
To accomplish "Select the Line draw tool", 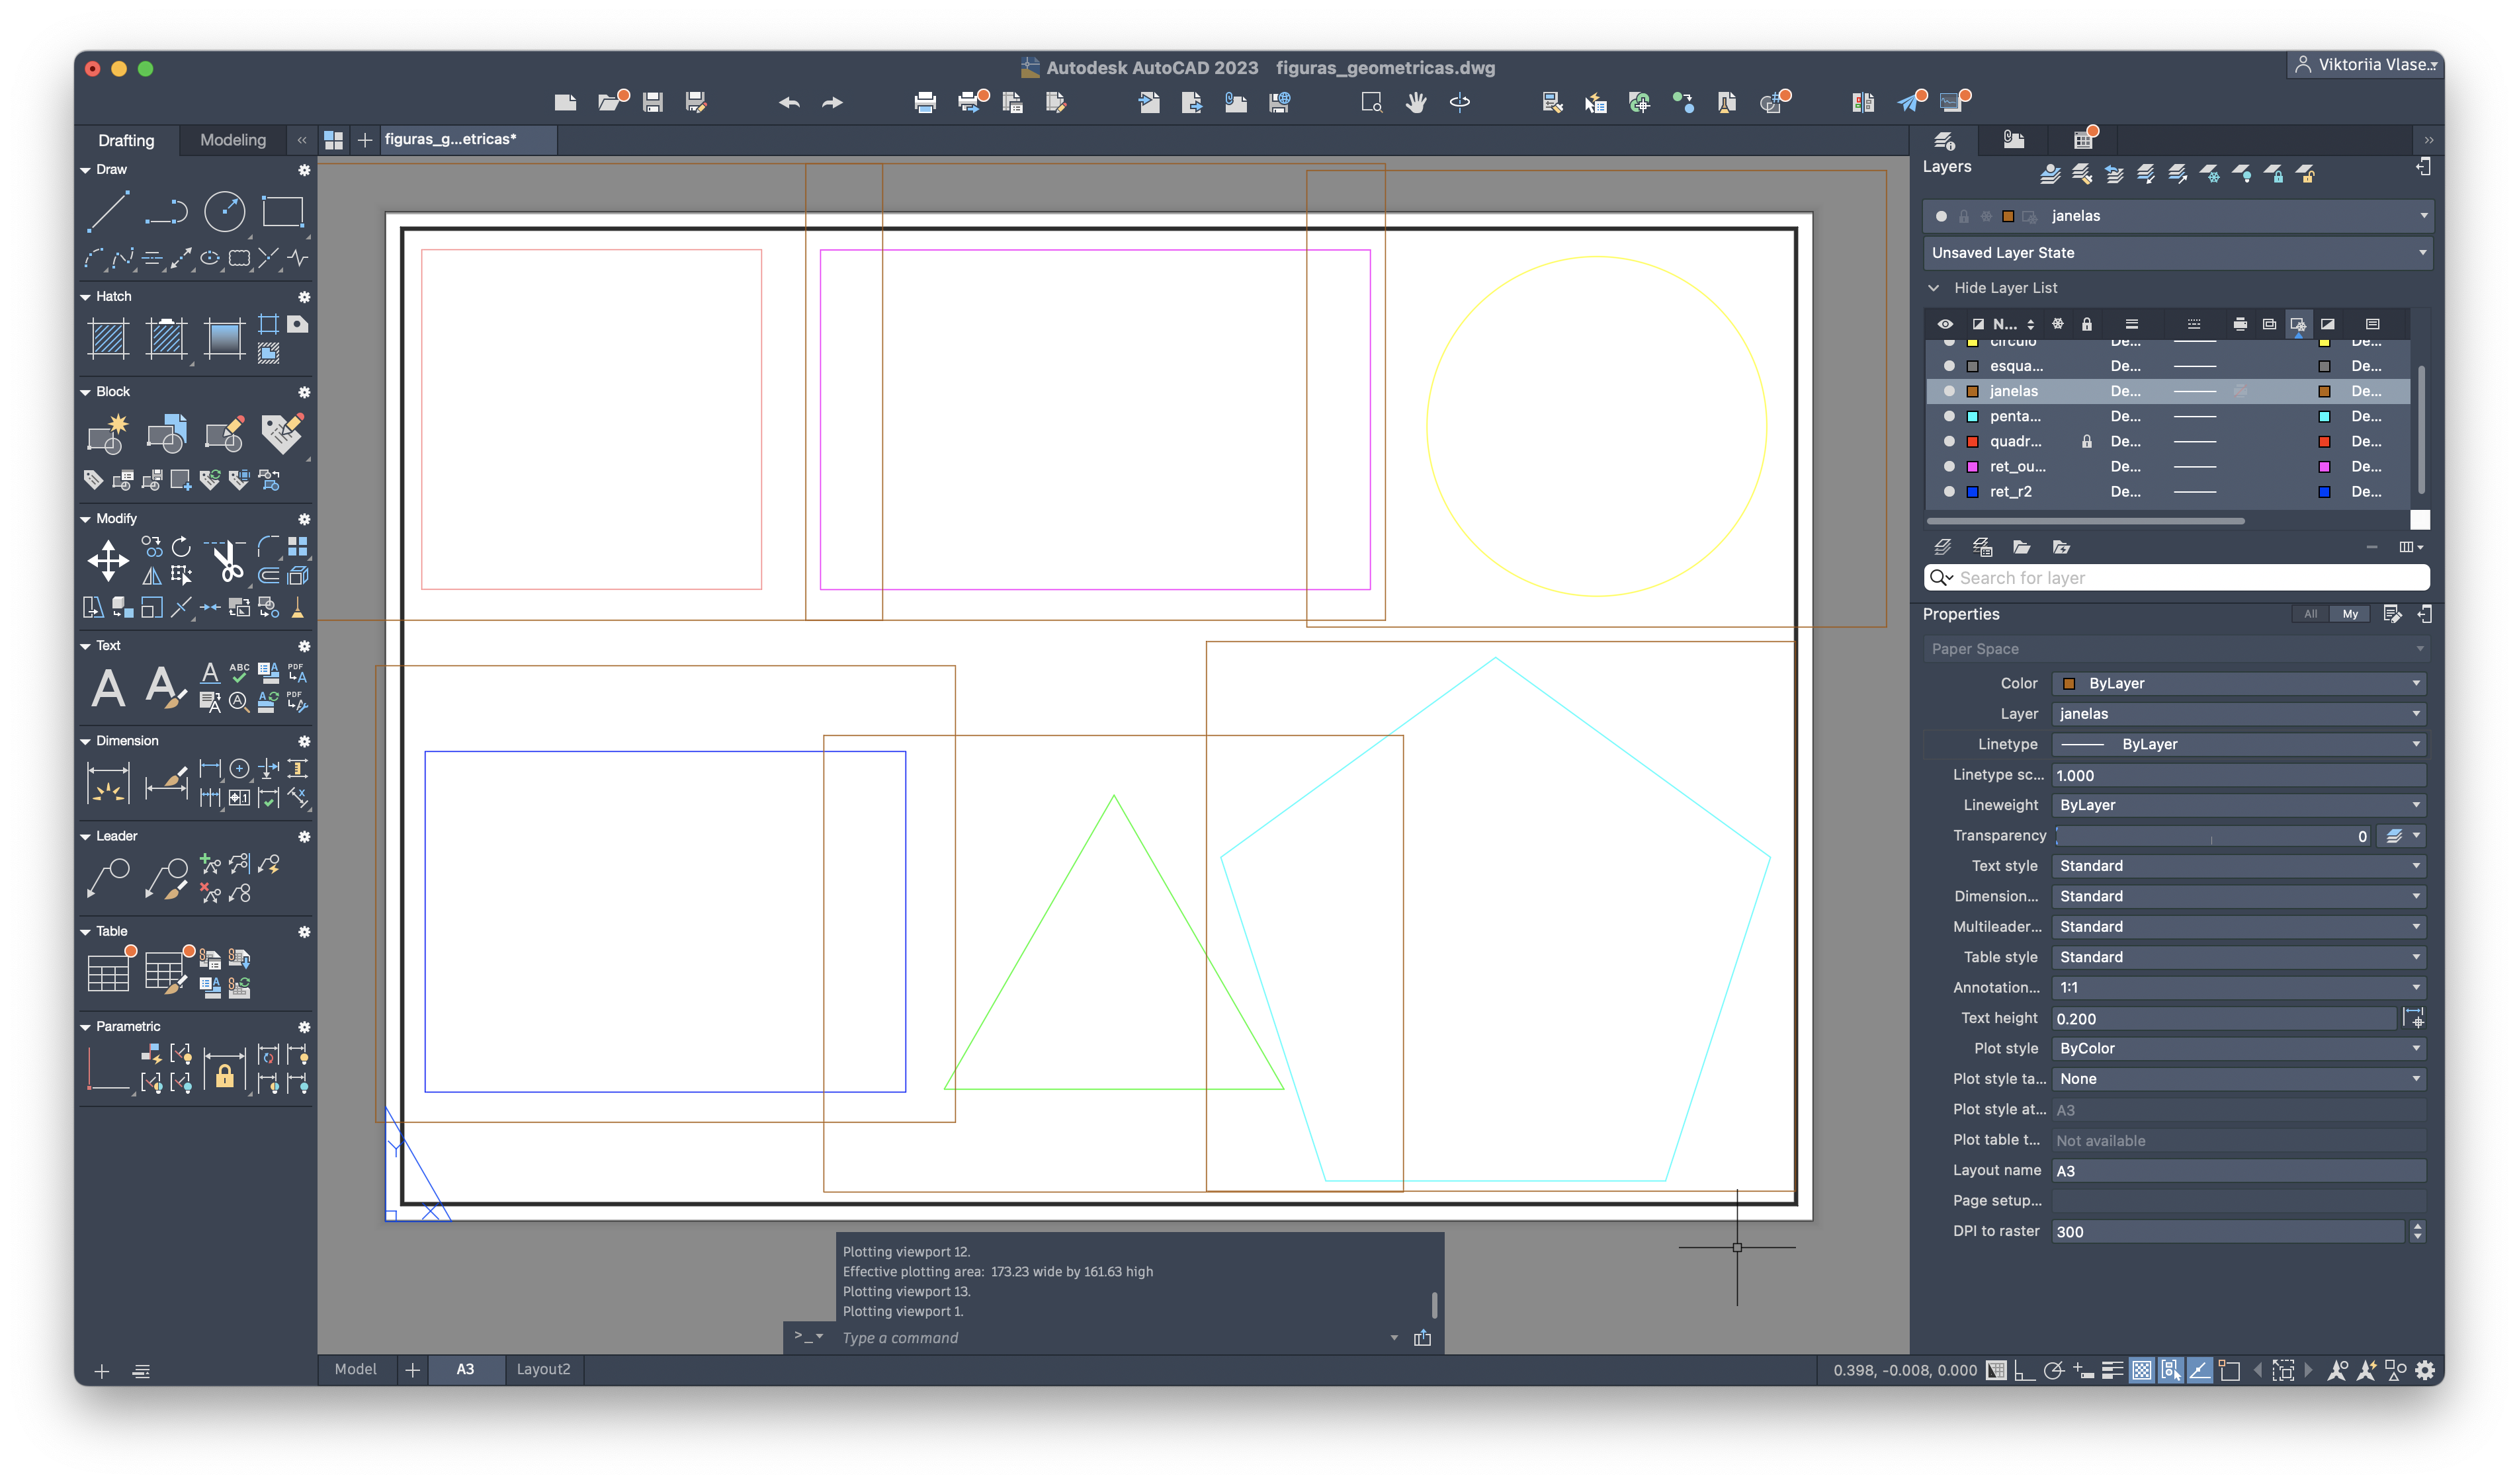I will [x=107, y=211].
